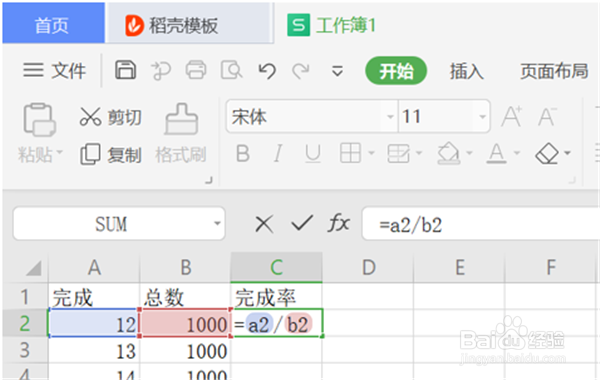Select column F header
Image resolution: width=600 pixels, height=380 pixels.
click(551, 267)
